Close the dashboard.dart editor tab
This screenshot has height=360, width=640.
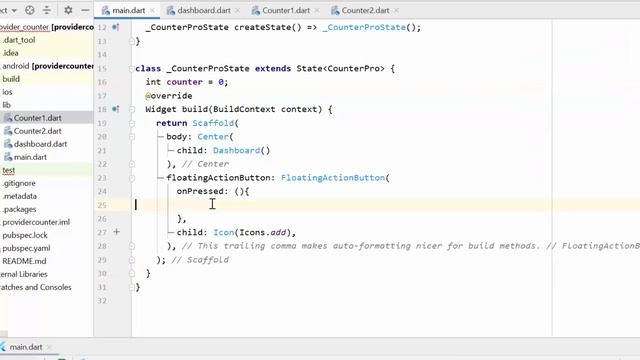238,11
